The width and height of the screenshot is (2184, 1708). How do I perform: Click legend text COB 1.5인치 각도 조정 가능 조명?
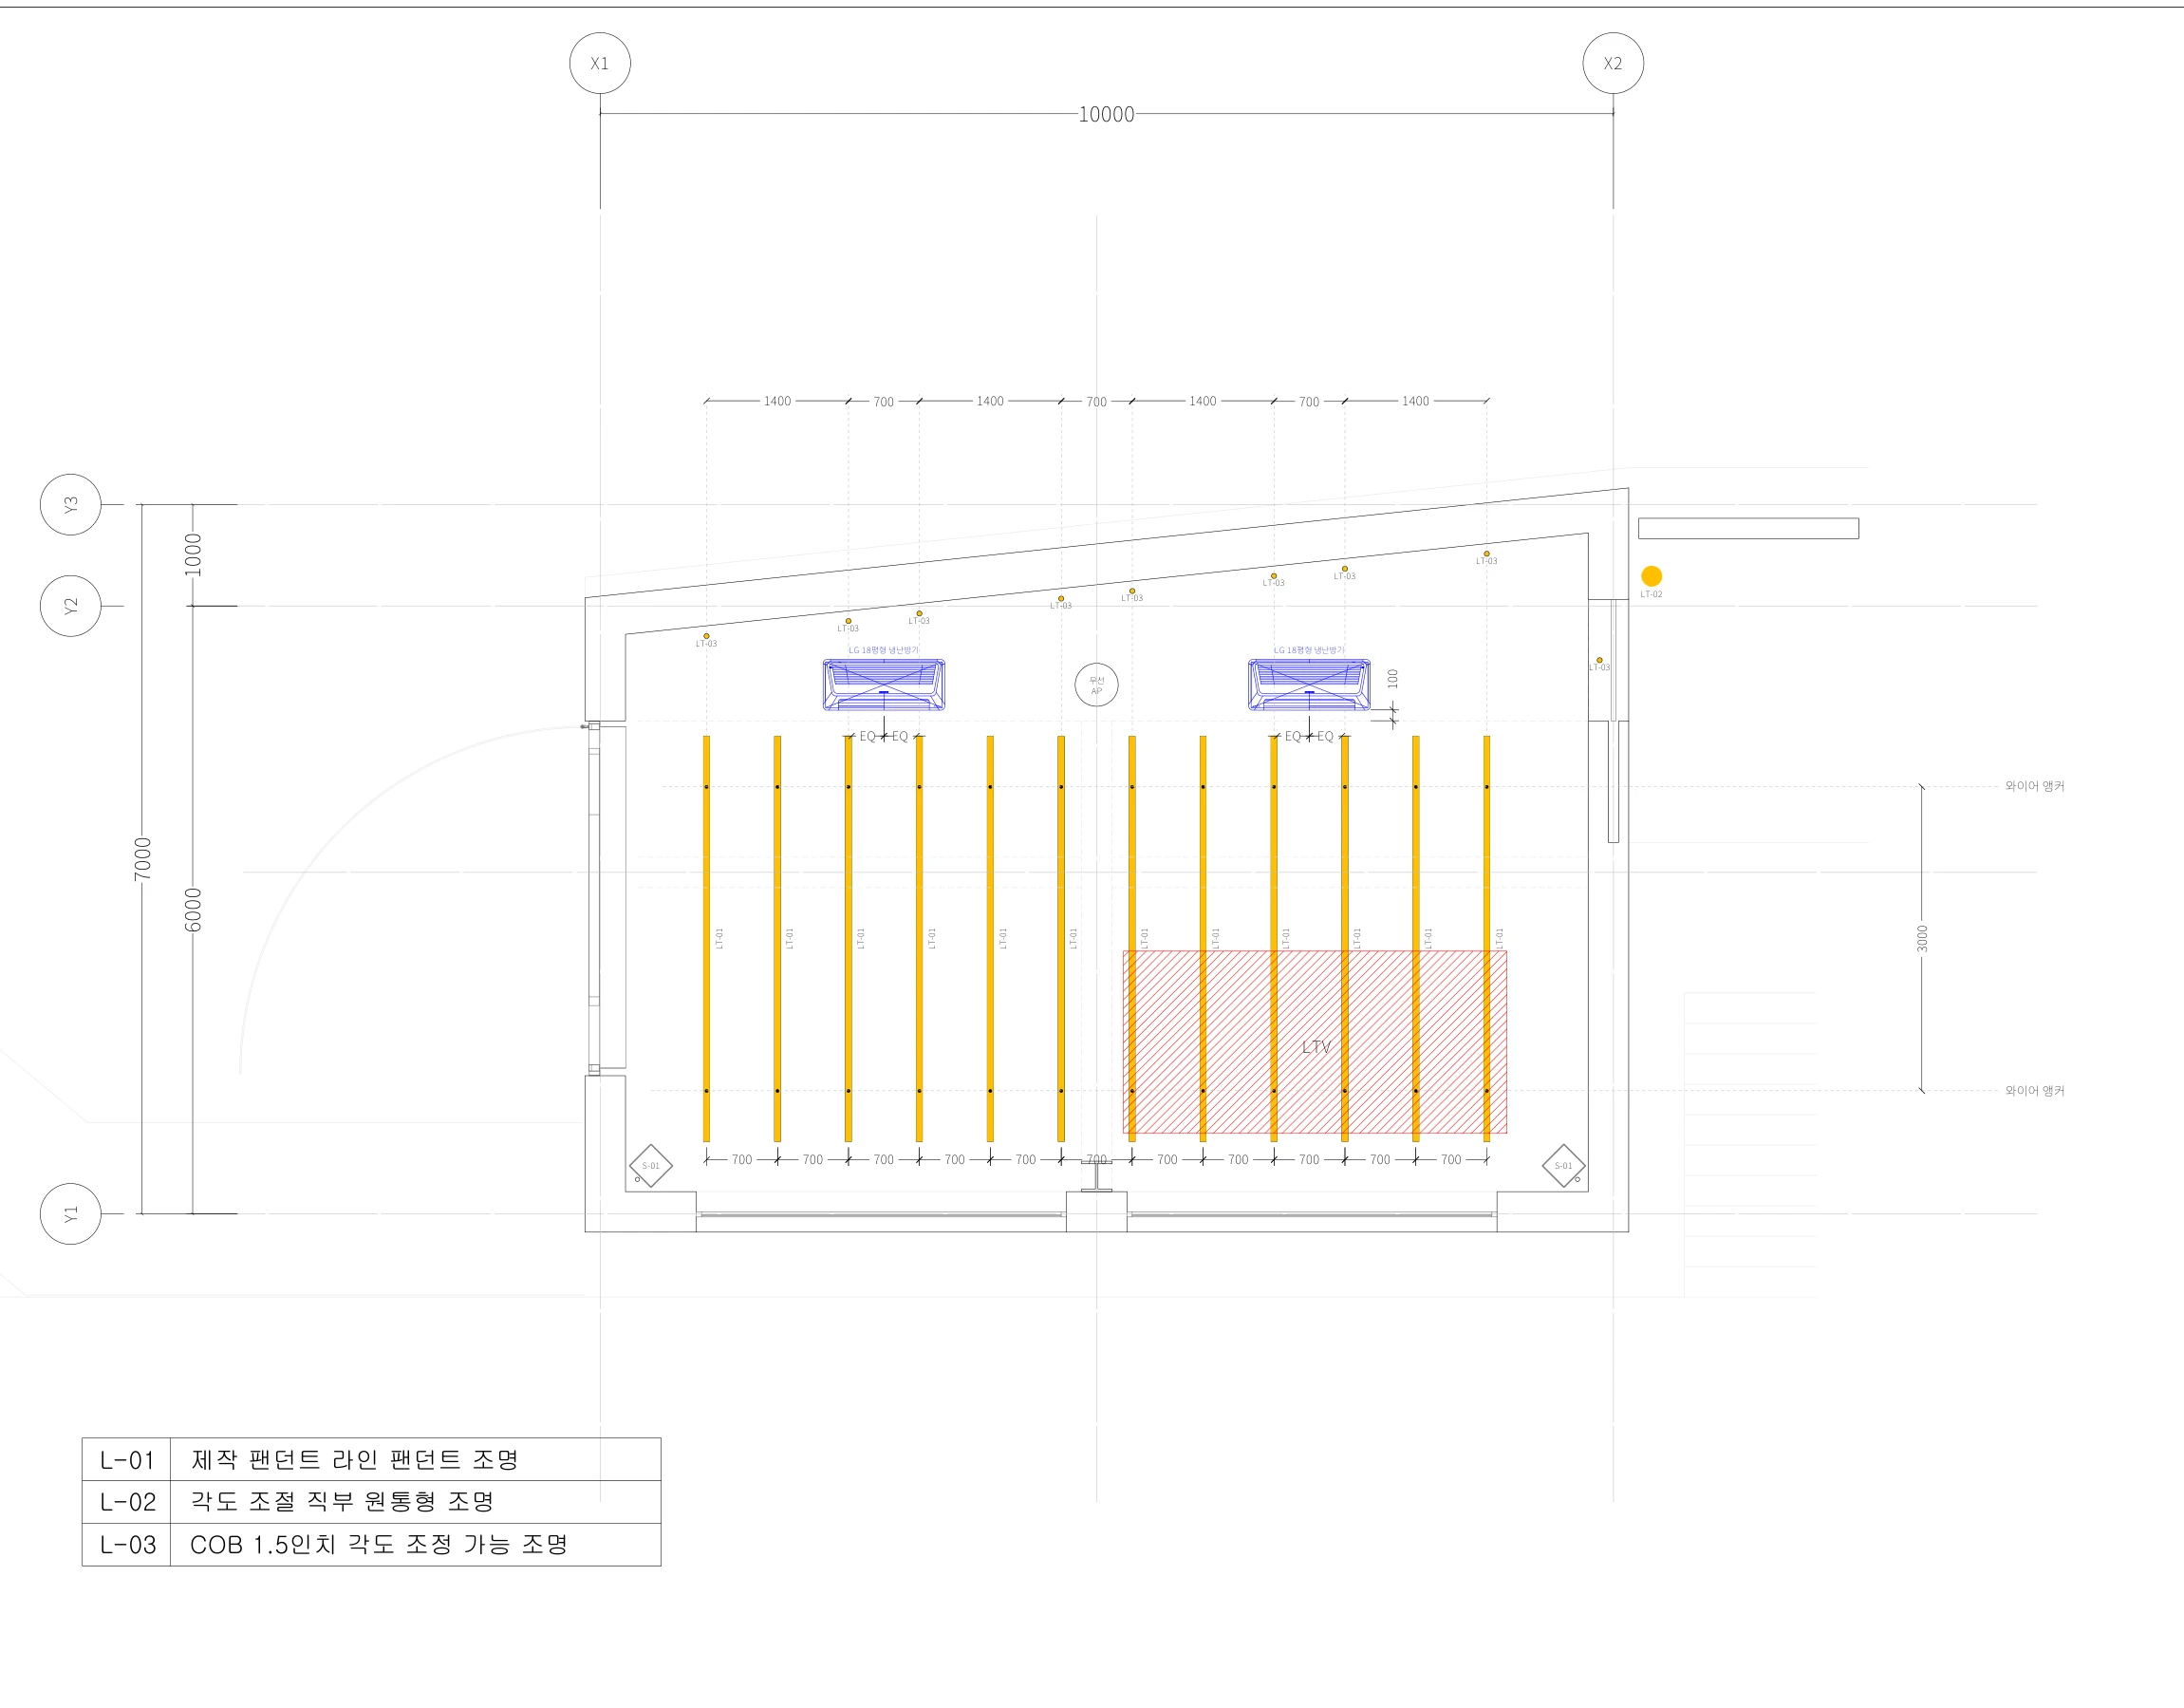pos(379,1545)
